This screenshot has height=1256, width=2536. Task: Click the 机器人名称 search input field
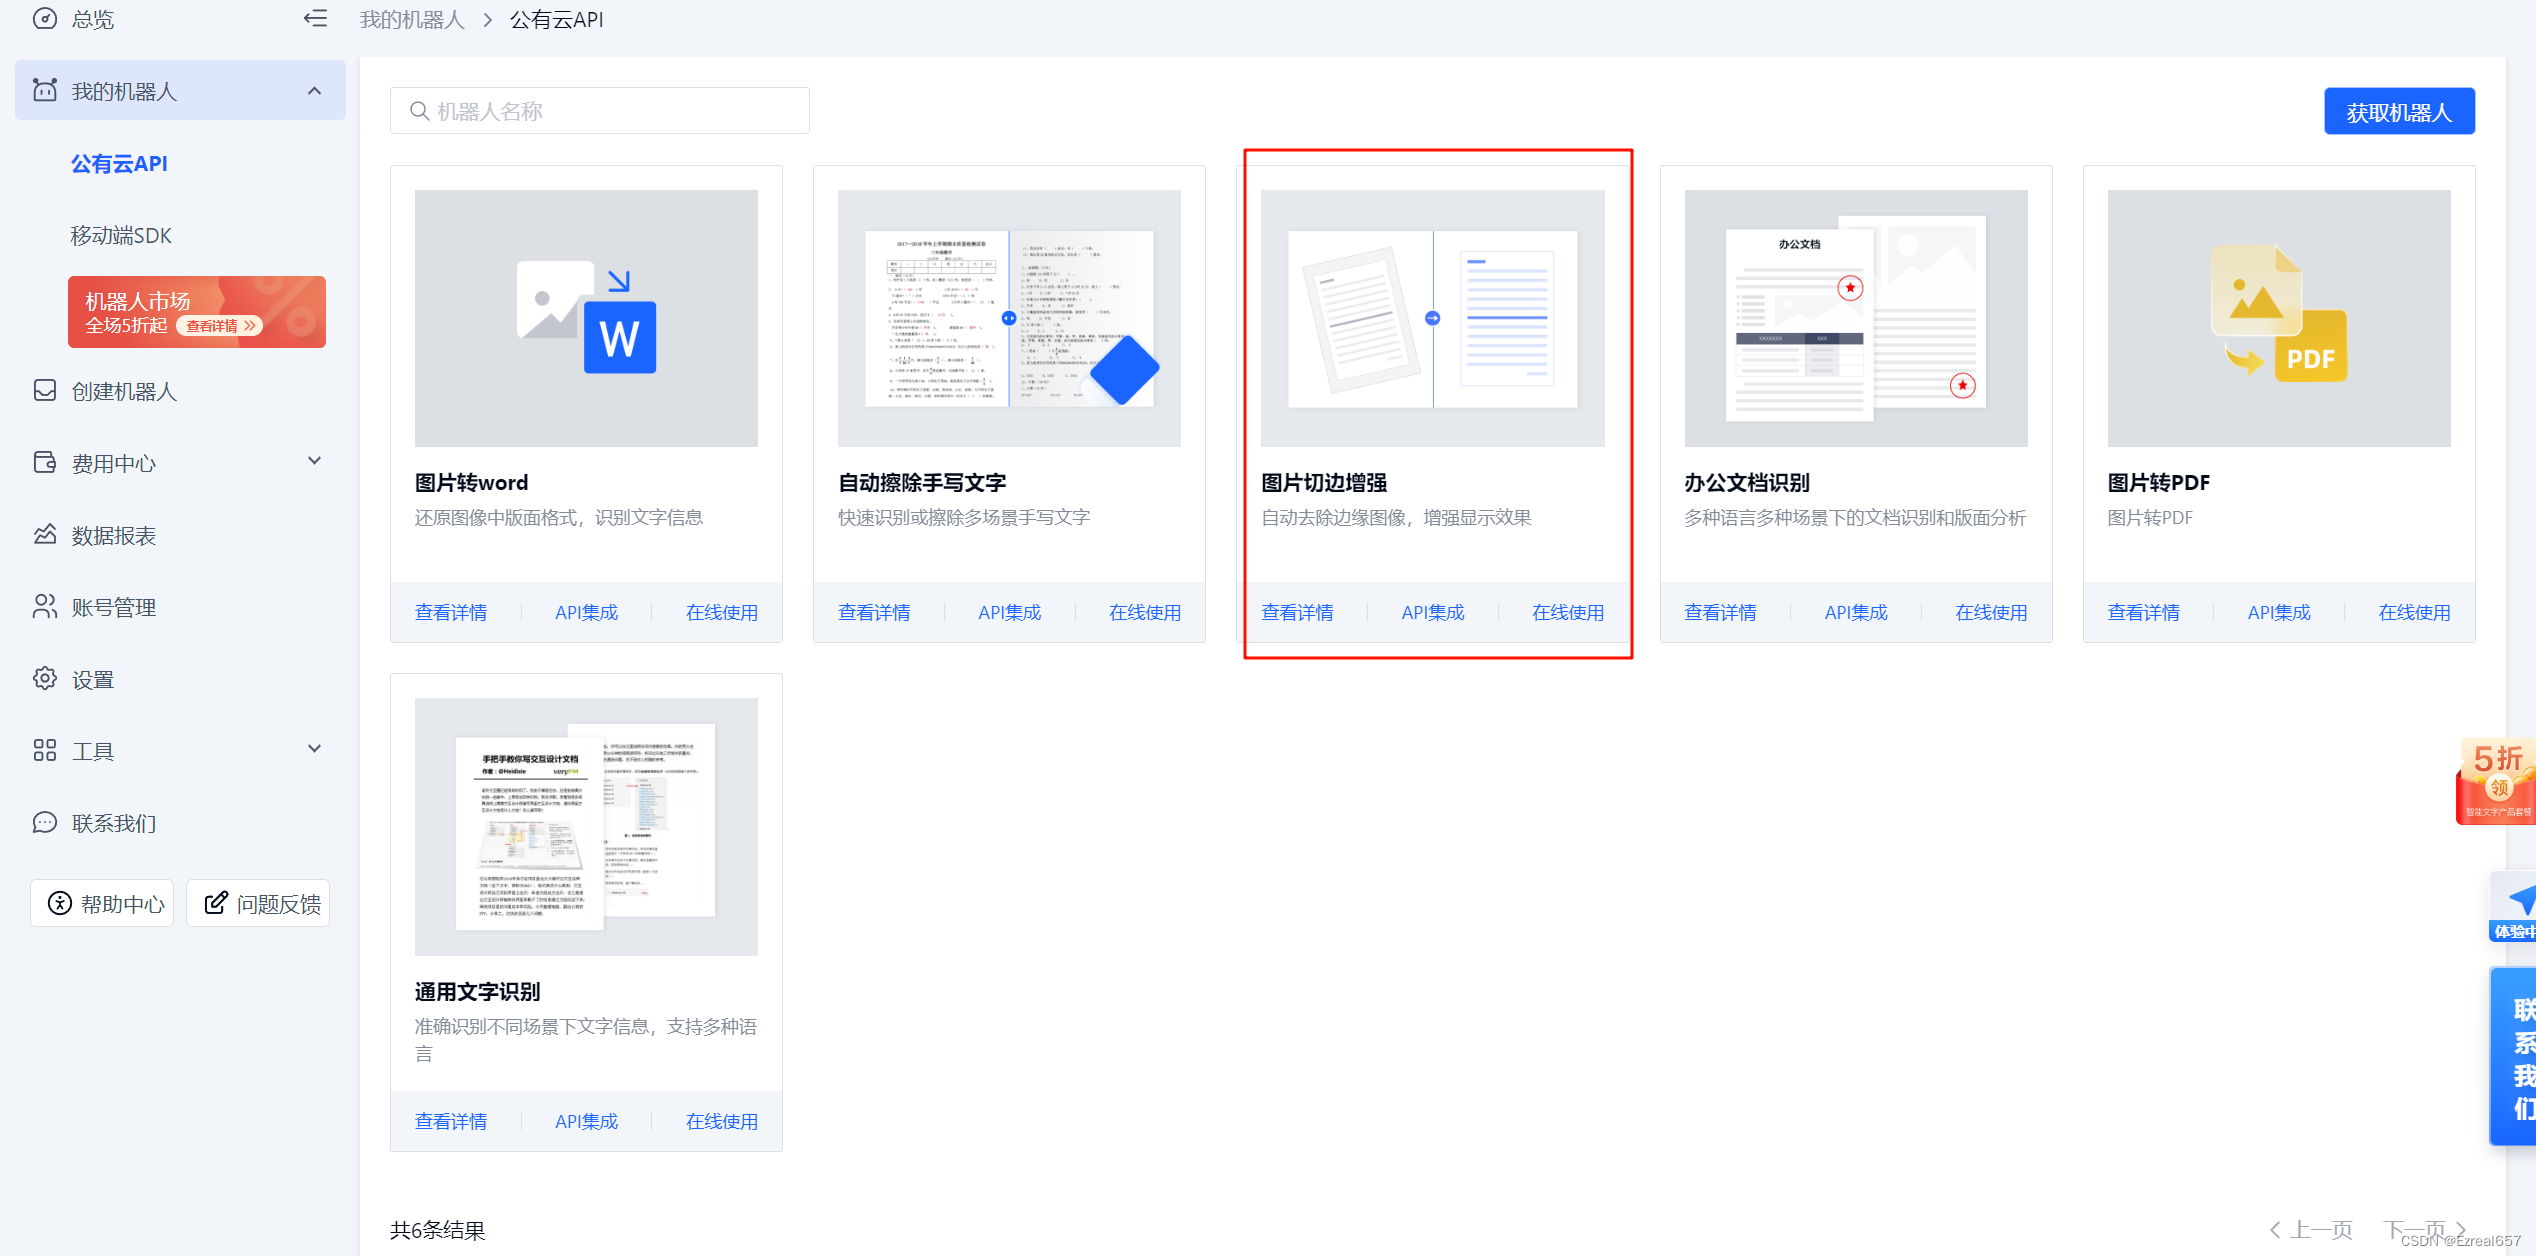point(600,110)
